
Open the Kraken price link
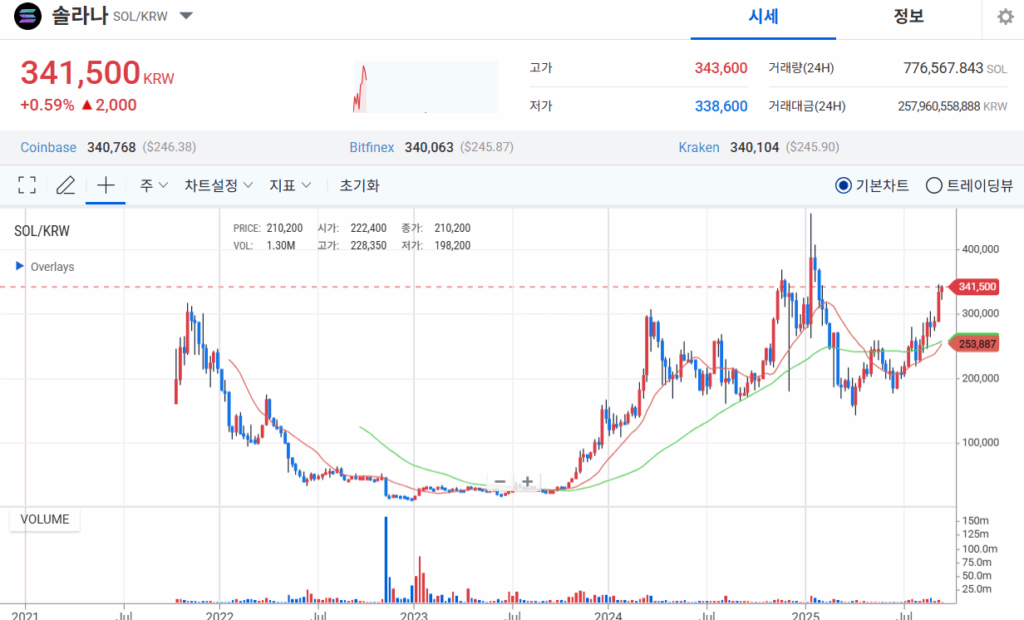pyautogui.click(x=699, y=148)
